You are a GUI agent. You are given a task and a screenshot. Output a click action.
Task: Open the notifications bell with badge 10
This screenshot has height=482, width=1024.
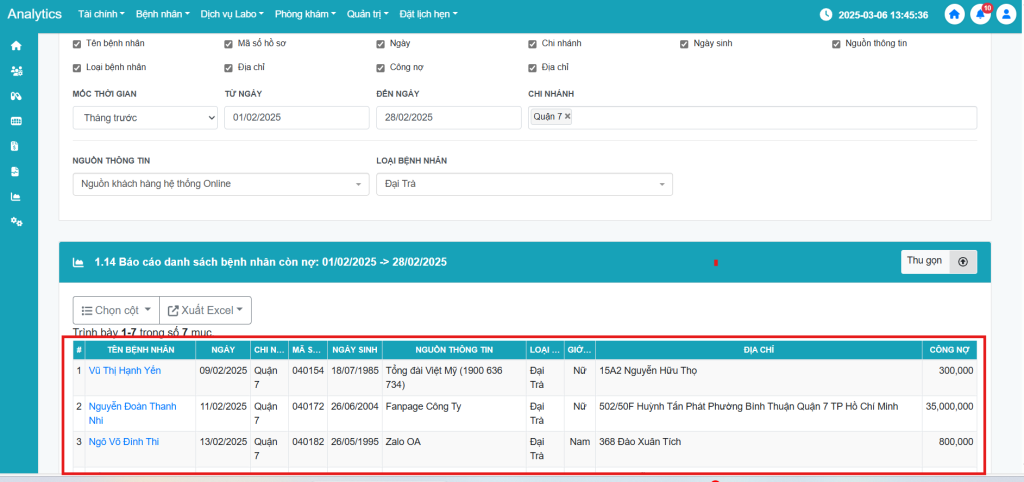[981, 15]
